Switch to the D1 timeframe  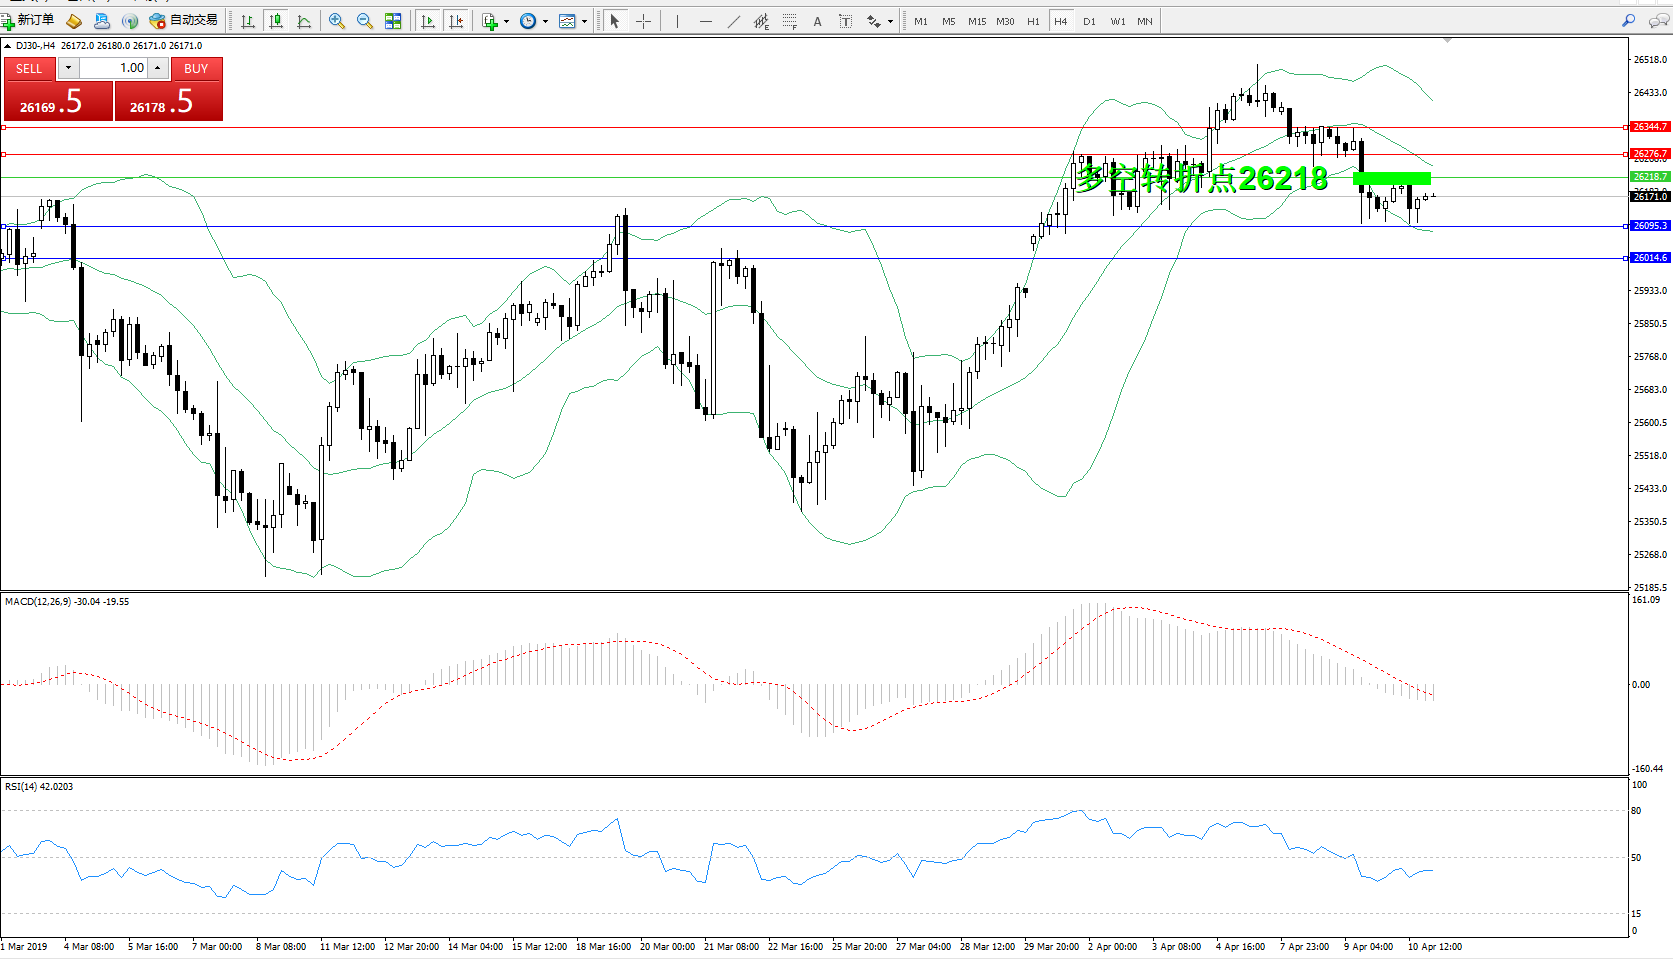point(1089,21)
